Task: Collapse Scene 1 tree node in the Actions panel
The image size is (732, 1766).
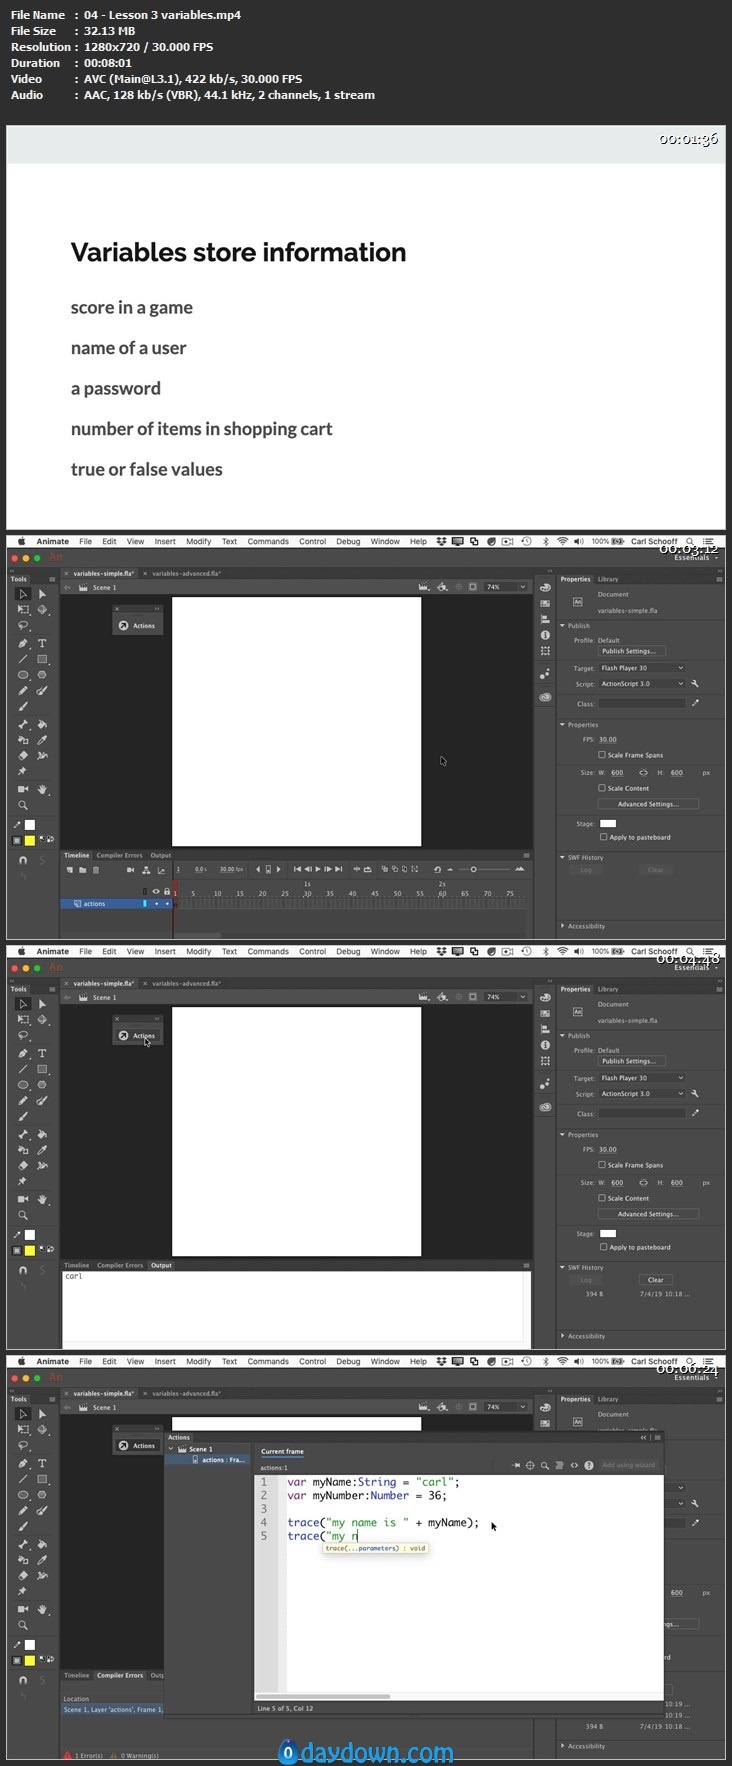Action: click(x=171, y=1449)
